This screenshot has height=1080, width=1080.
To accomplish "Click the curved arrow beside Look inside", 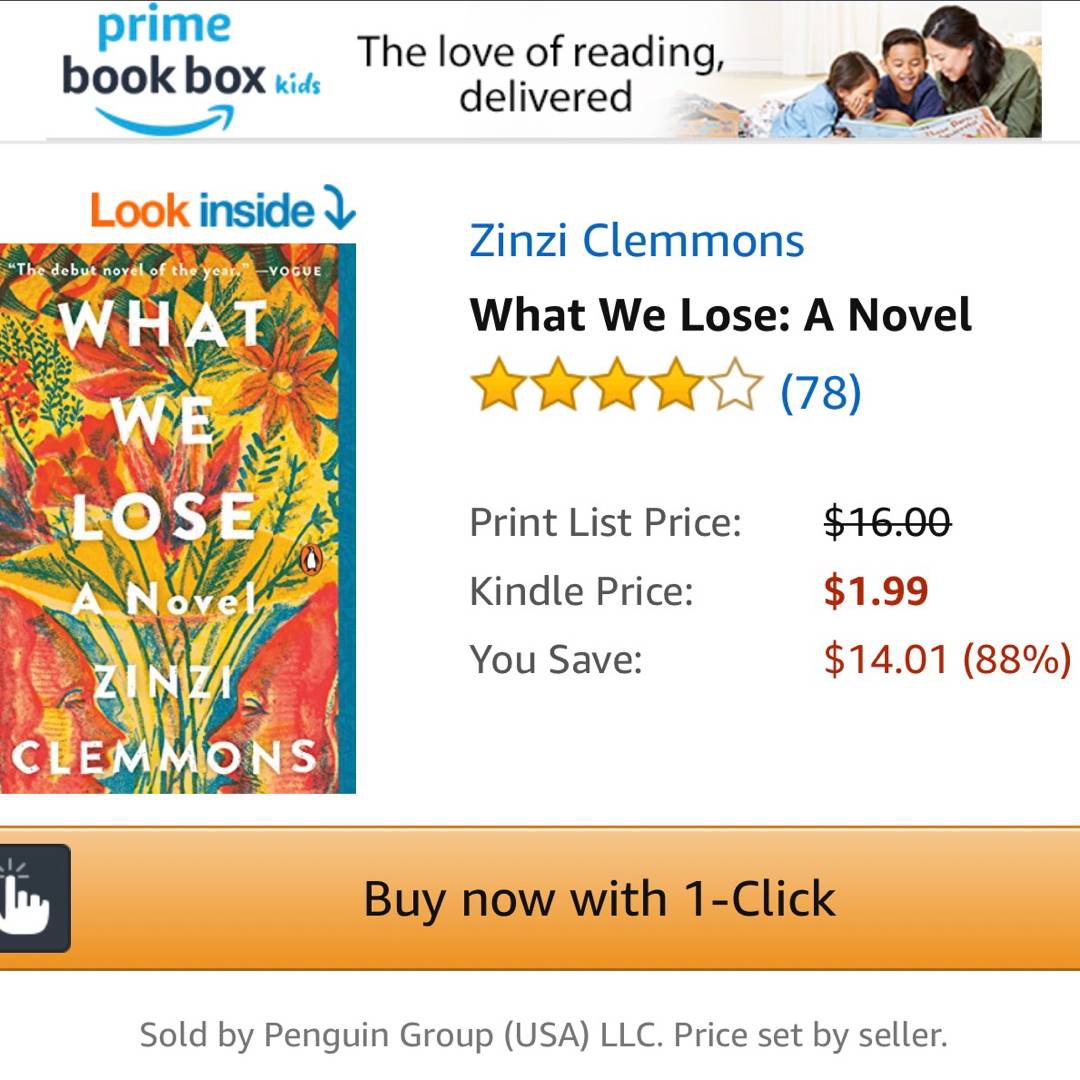I will click(x=338, y=209).
